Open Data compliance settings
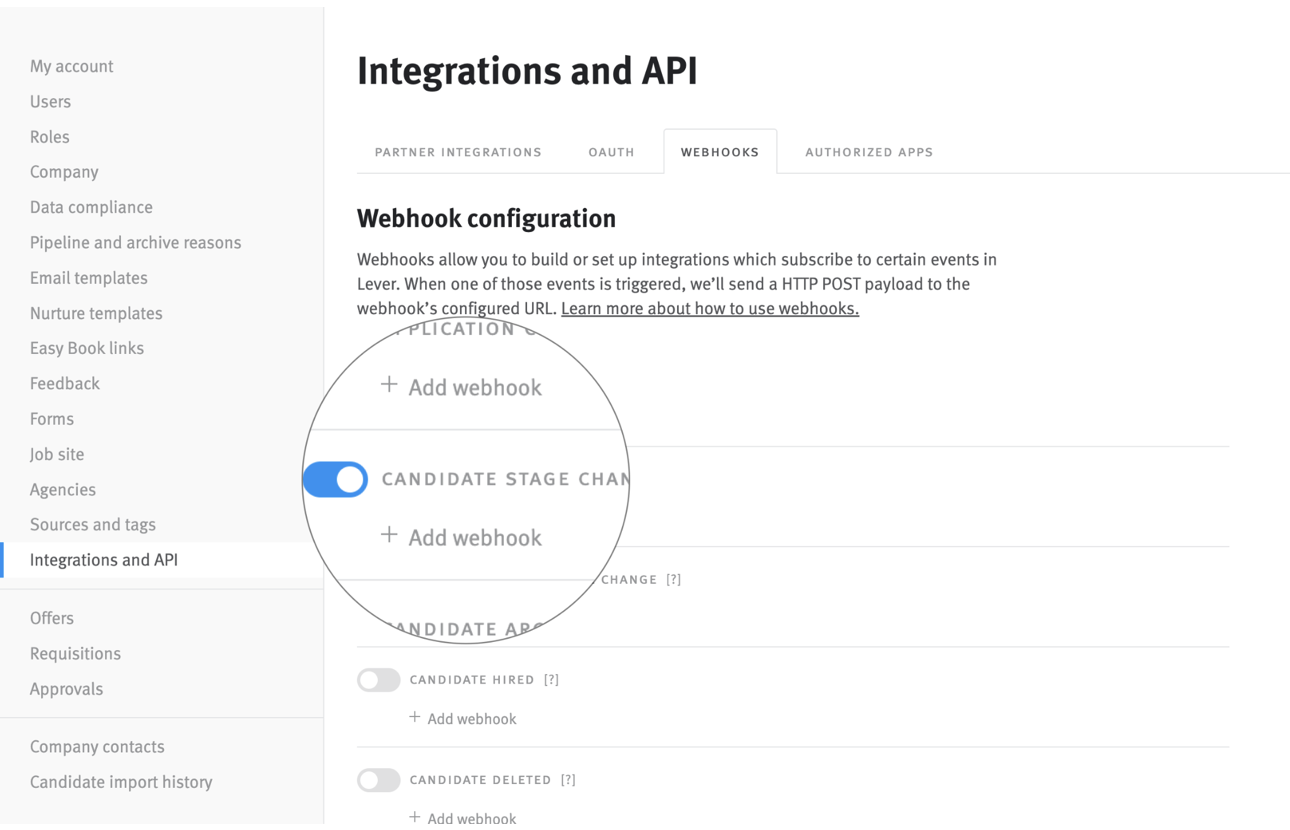The height and width of the screenshot is (830, 1290). click(x=91, y=207)
